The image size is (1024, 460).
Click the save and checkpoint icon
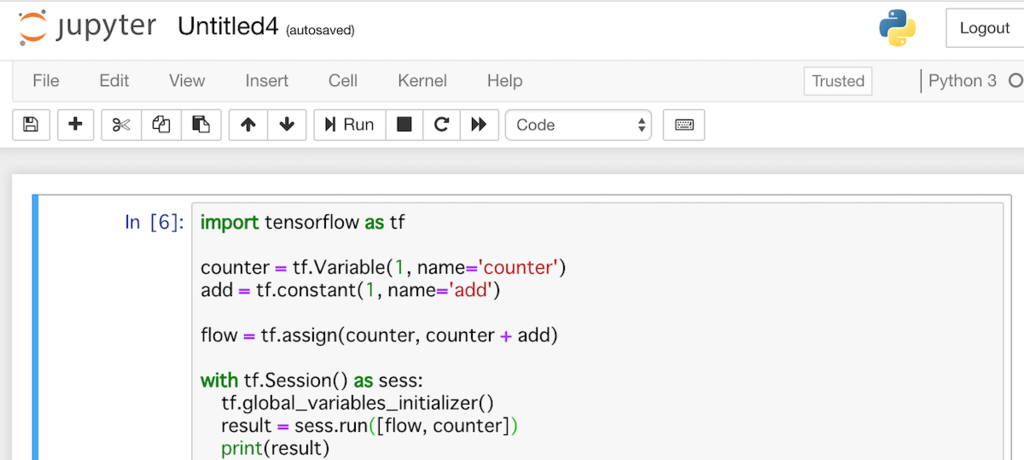(x=30, y=125)
